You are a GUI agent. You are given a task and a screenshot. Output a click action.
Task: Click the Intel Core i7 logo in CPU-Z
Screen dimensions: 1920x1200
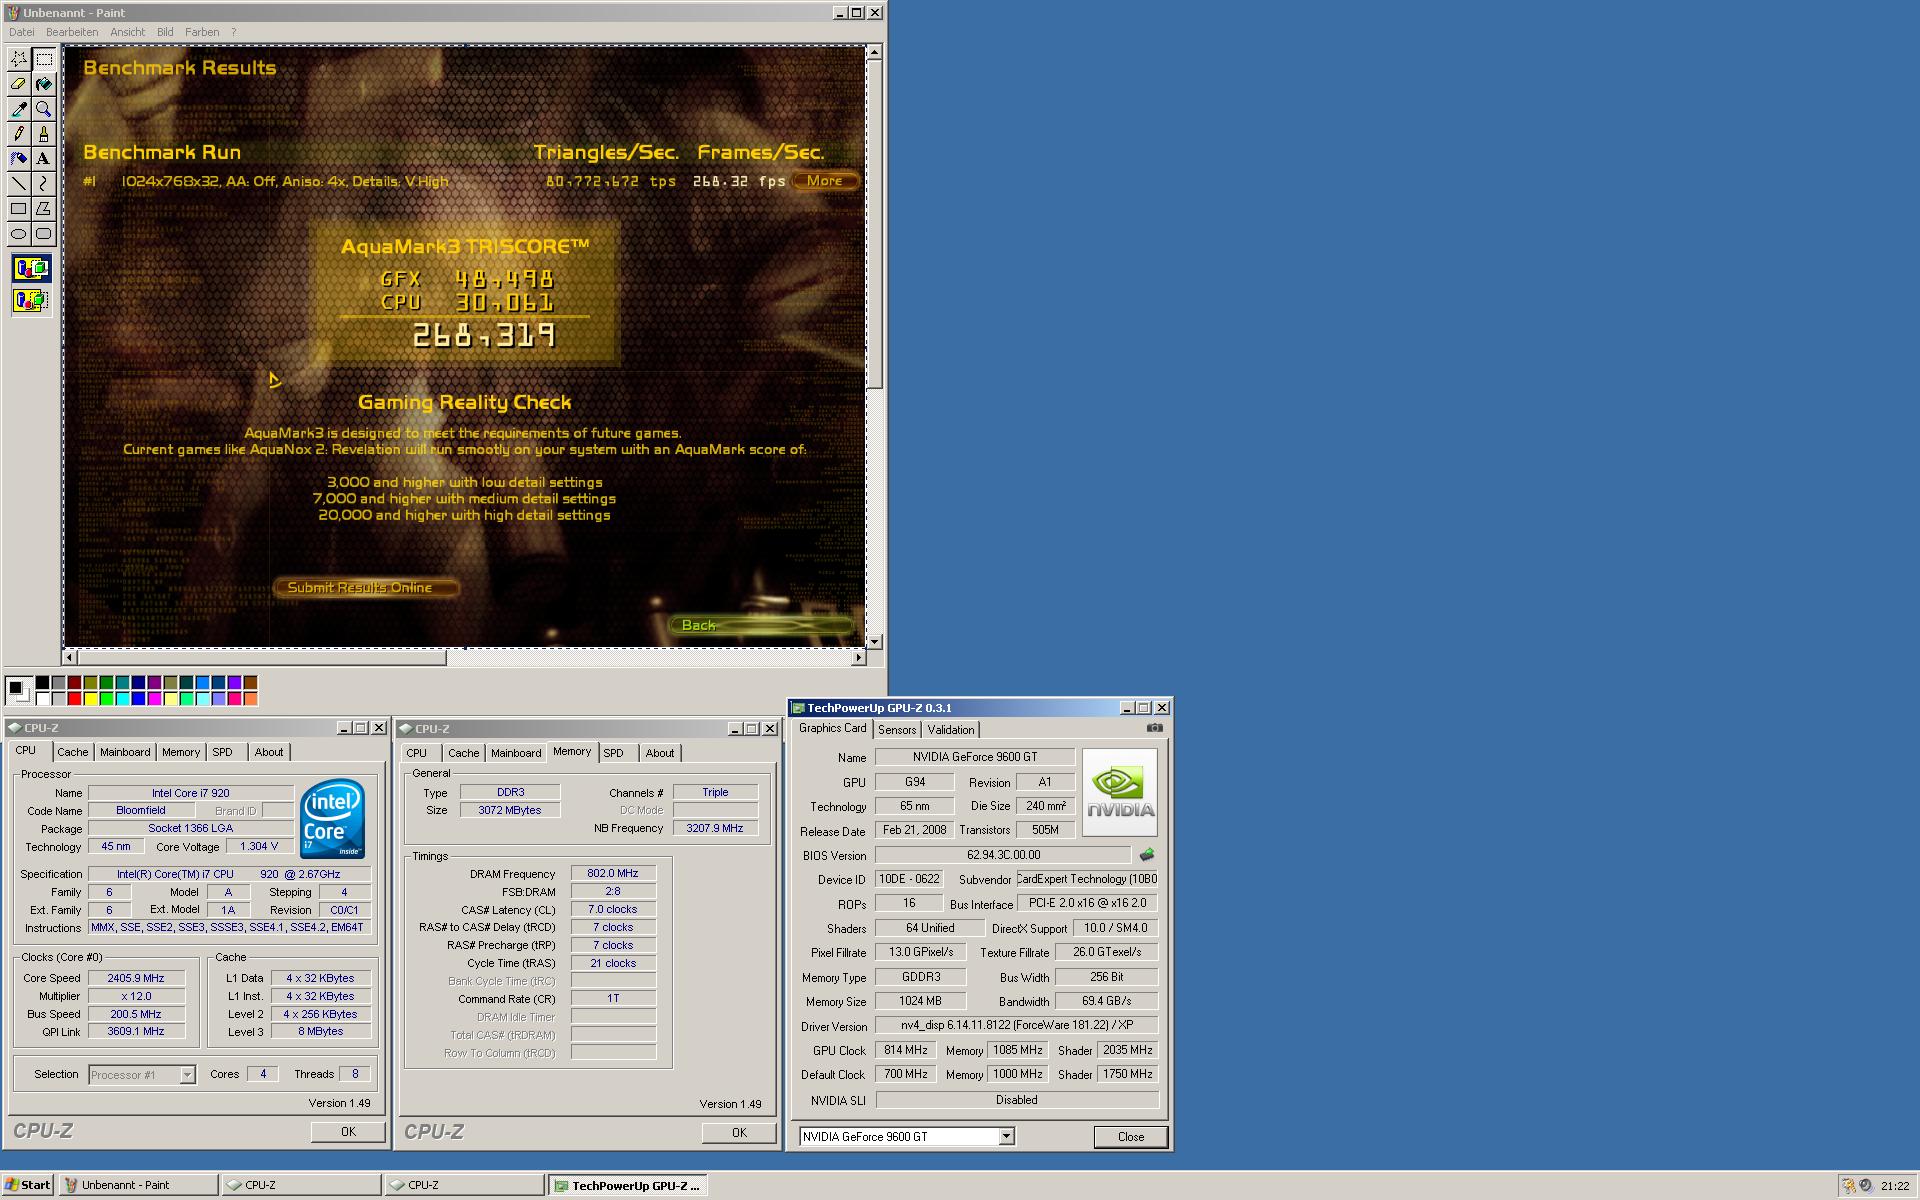pyautogui.click(x=333, y=819)
